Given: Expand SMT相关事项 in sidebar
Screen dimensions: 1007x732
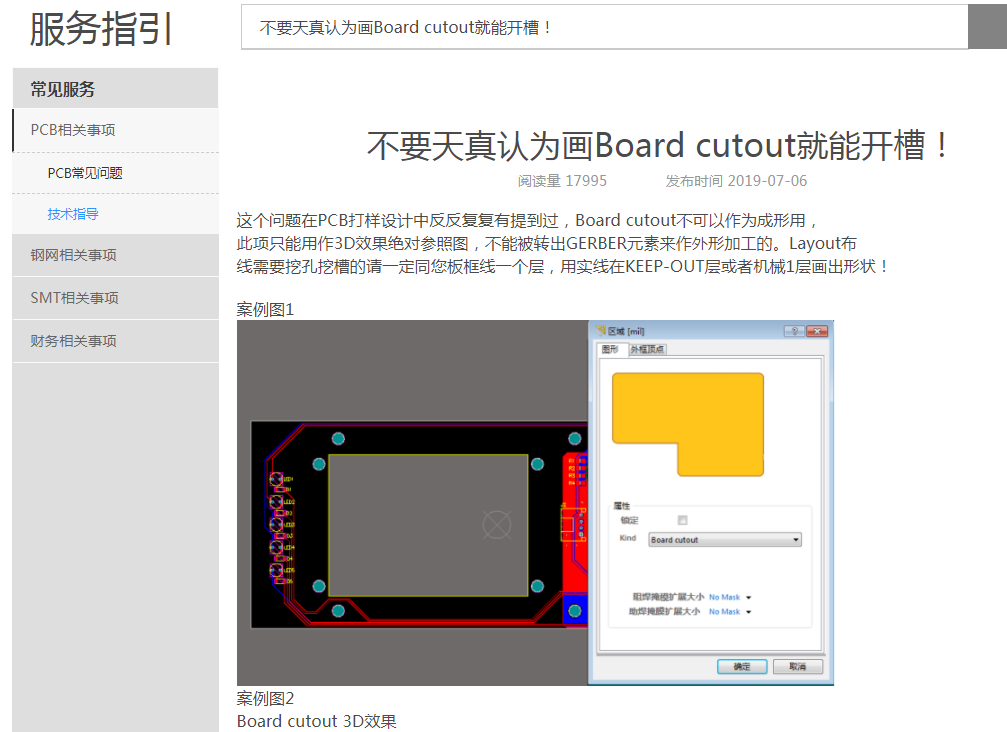Looking at the screenshot, I should pyautogui.click(x=75, y=298).
